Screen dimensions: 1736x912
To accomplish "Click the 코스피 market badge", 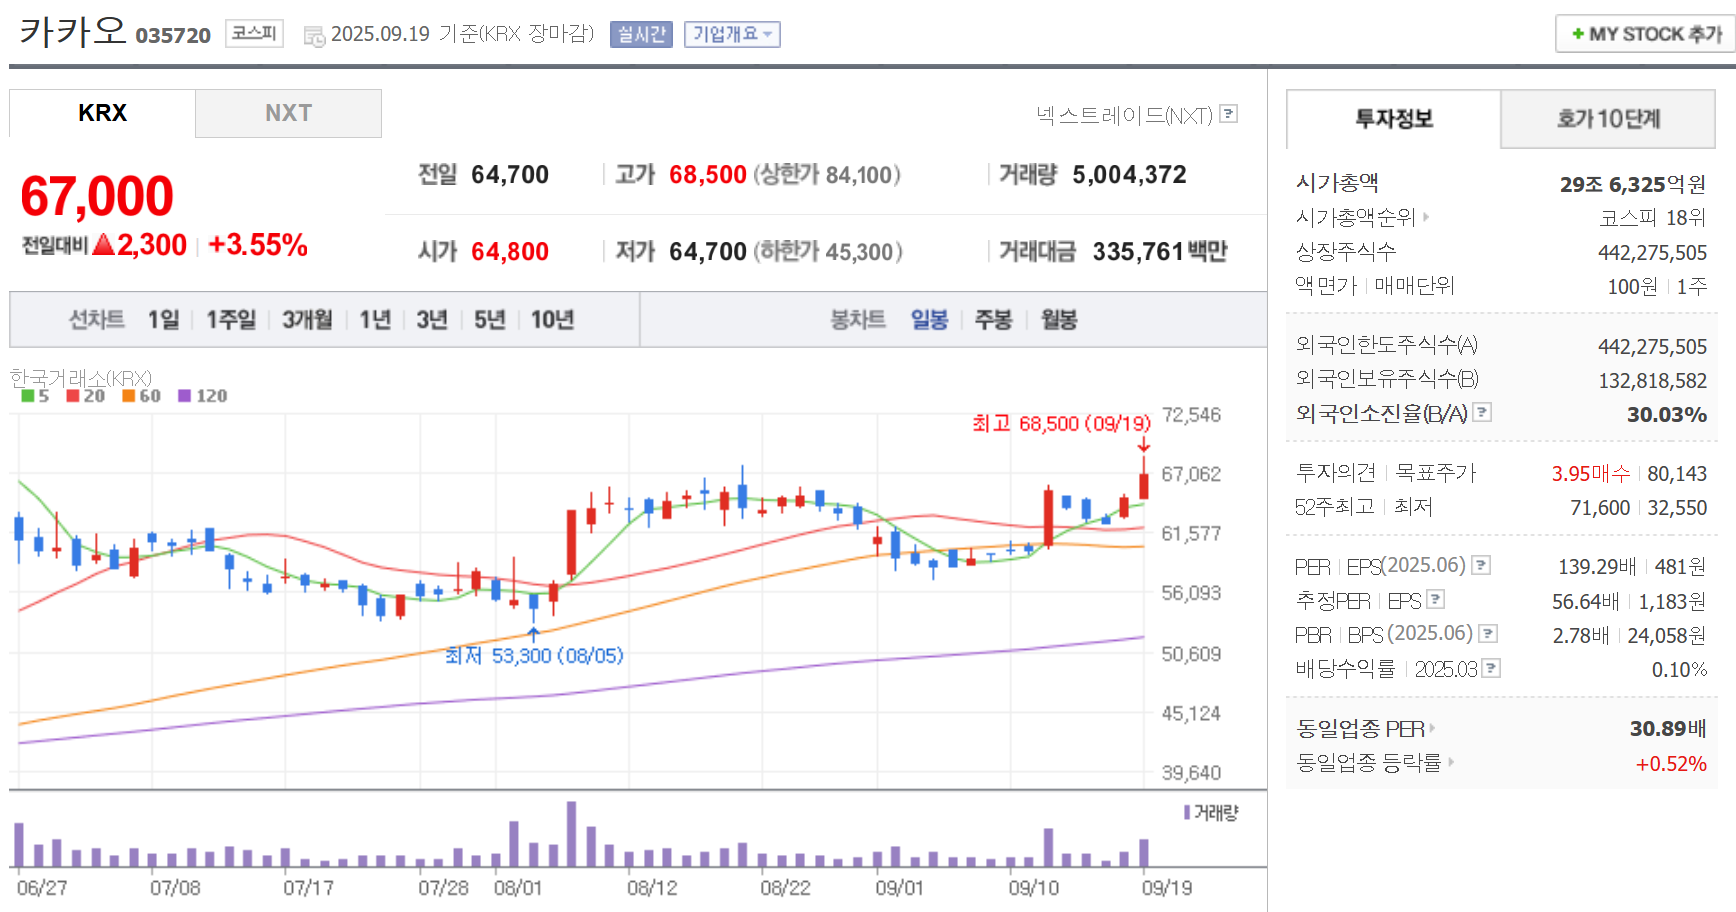I will pyautogui.click(x=254, y=33).
